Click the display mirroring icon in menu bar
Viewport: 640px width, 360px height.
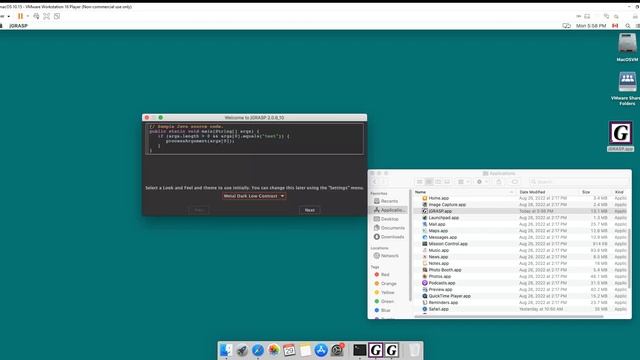coord(567,26)
